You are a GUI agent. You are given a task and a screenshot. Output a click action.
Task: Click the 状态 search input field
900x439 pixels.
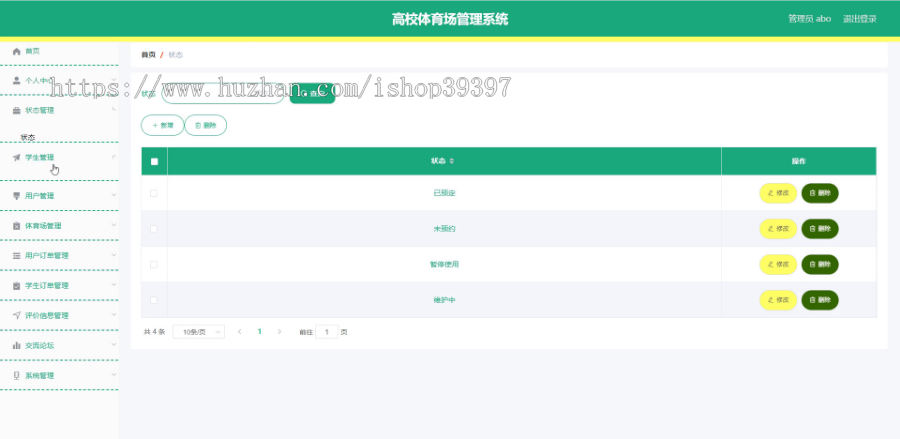point(223,93)
